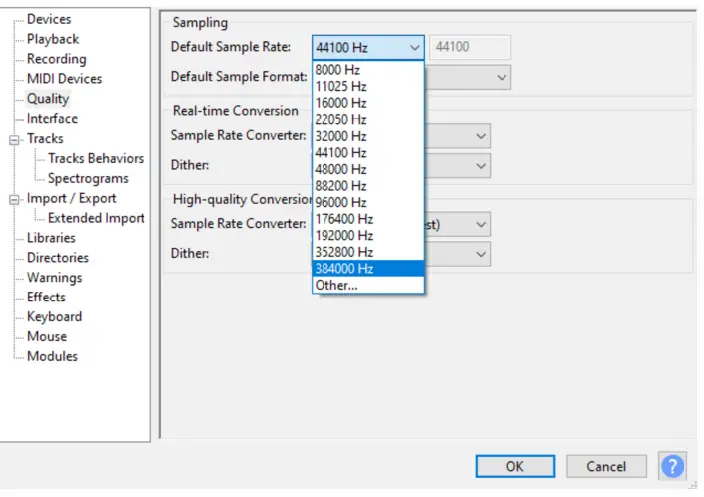Switch to the Recording preferences page
Viewport: 704px width, 497px height.
point(56,59)
